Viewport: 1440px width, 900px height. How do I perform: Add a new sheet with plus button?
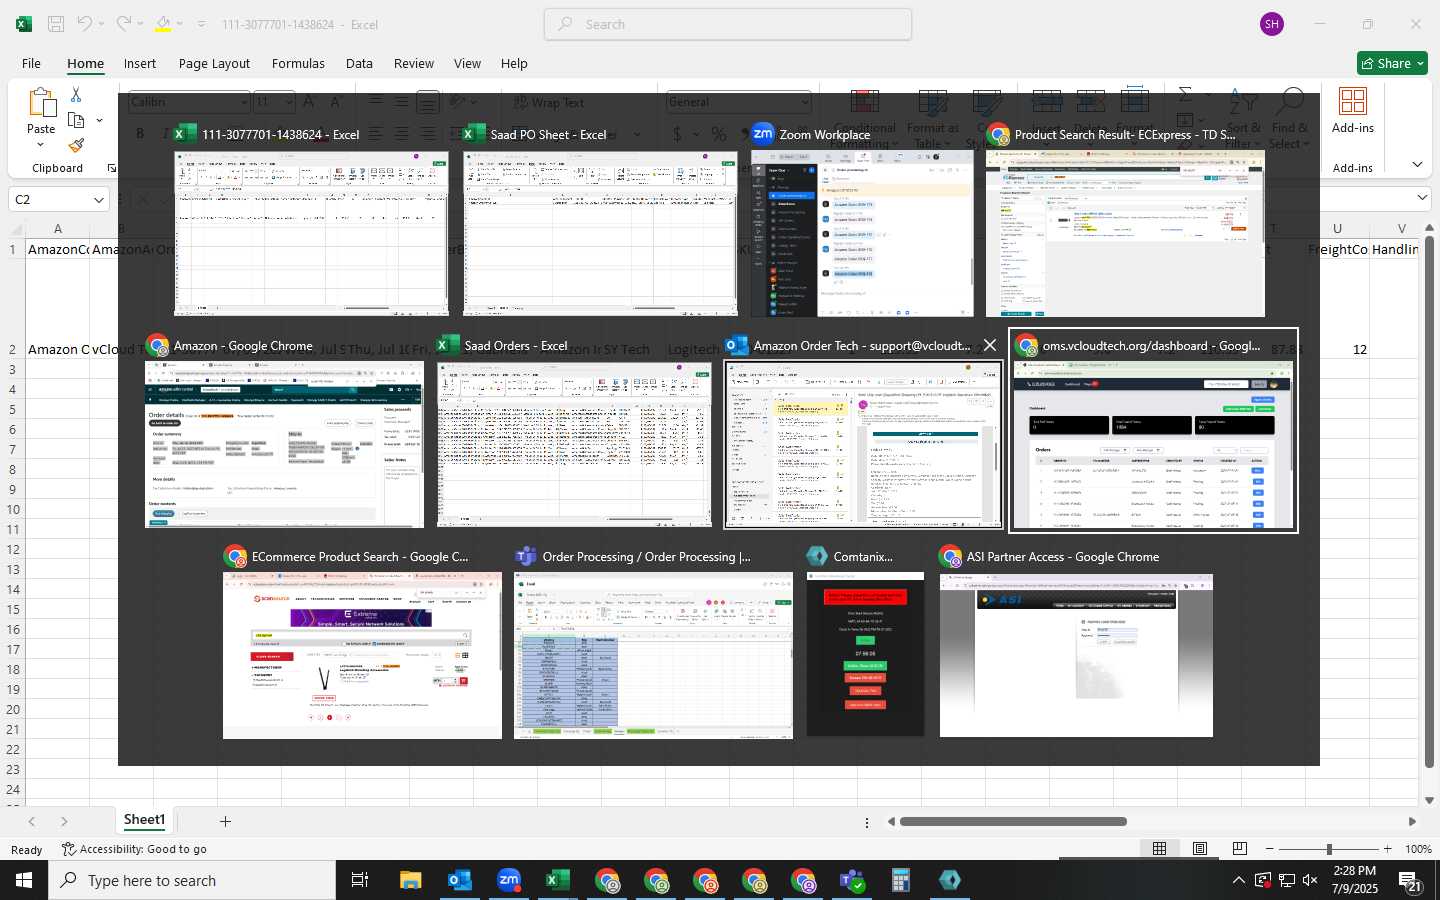point(225,821)
